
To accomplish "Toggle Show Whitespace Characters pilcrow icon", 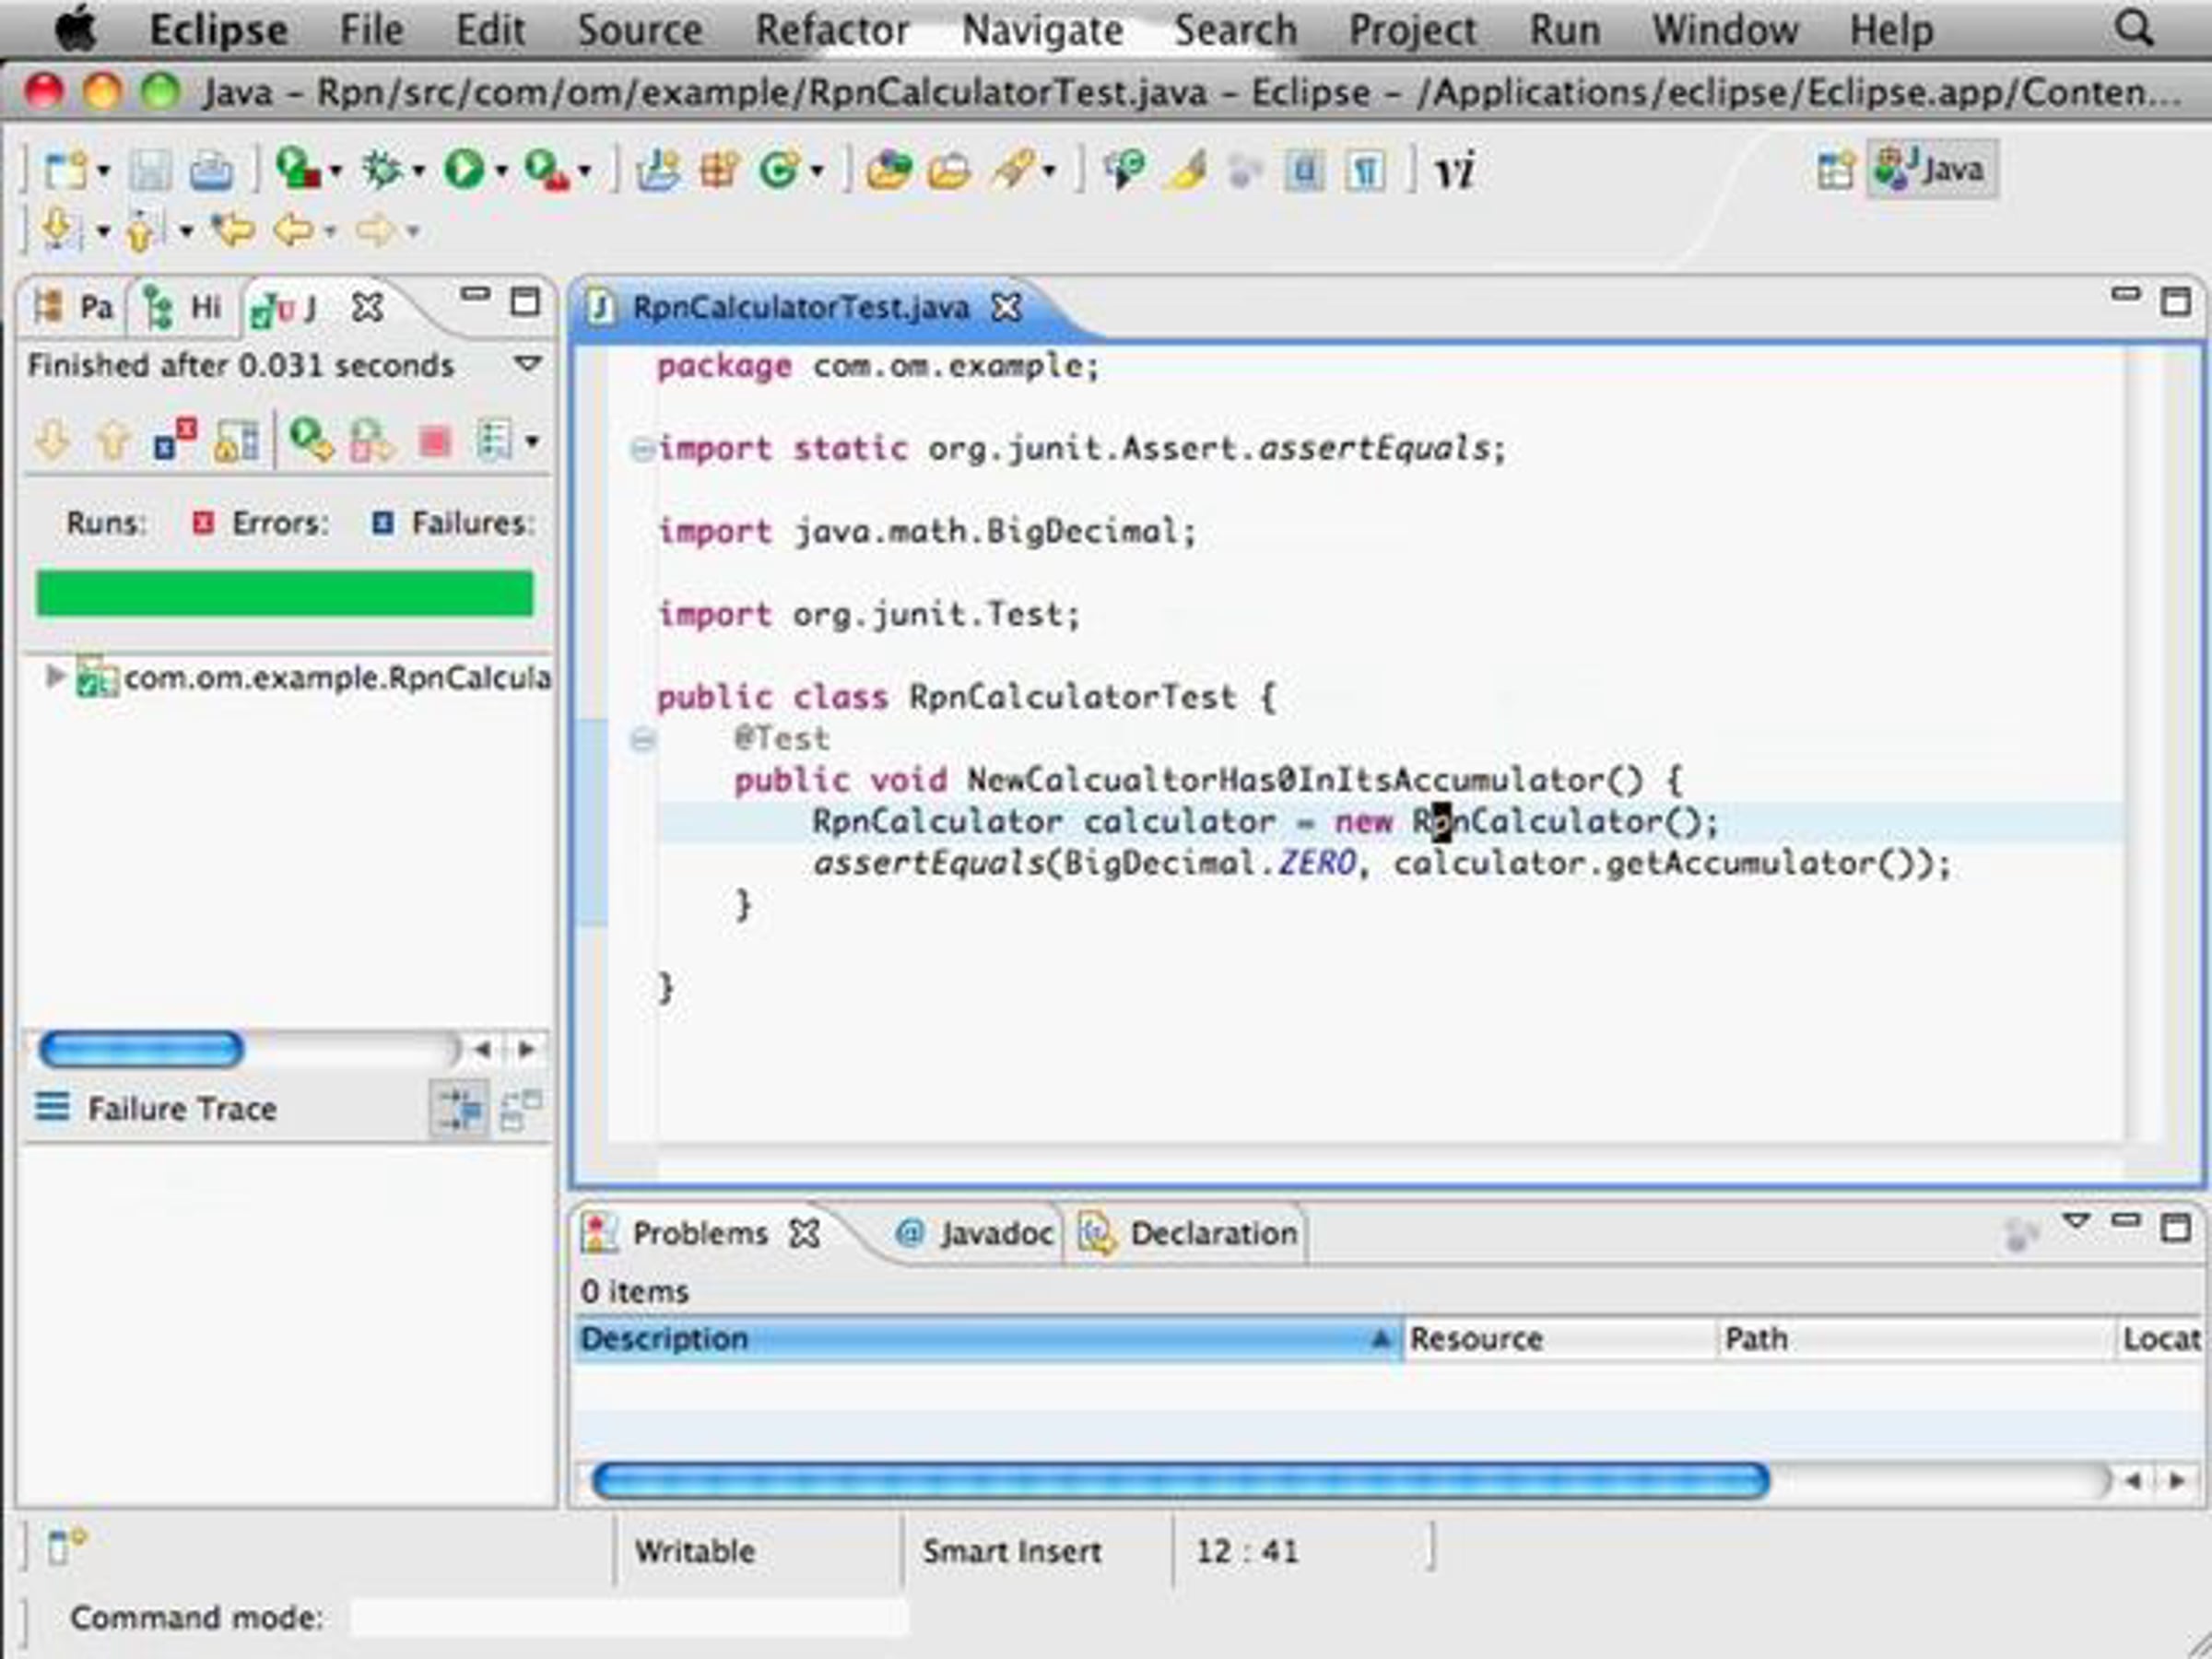I will (1365, 171).
